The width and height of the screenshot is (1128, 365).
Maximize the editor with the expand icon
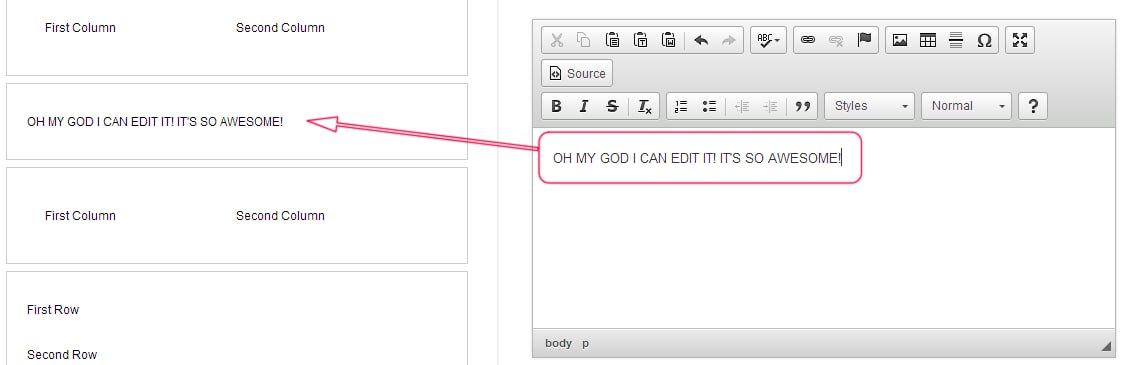coord(1019,40)
